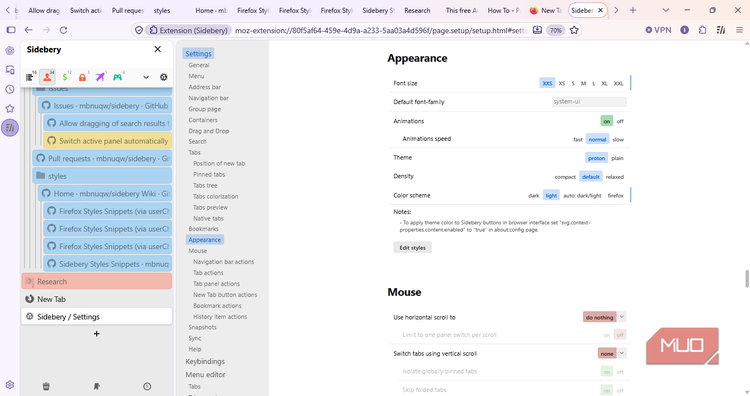Click the Edit styles button
Viewport: 750px width, 396px height.
tap(412, 248)
